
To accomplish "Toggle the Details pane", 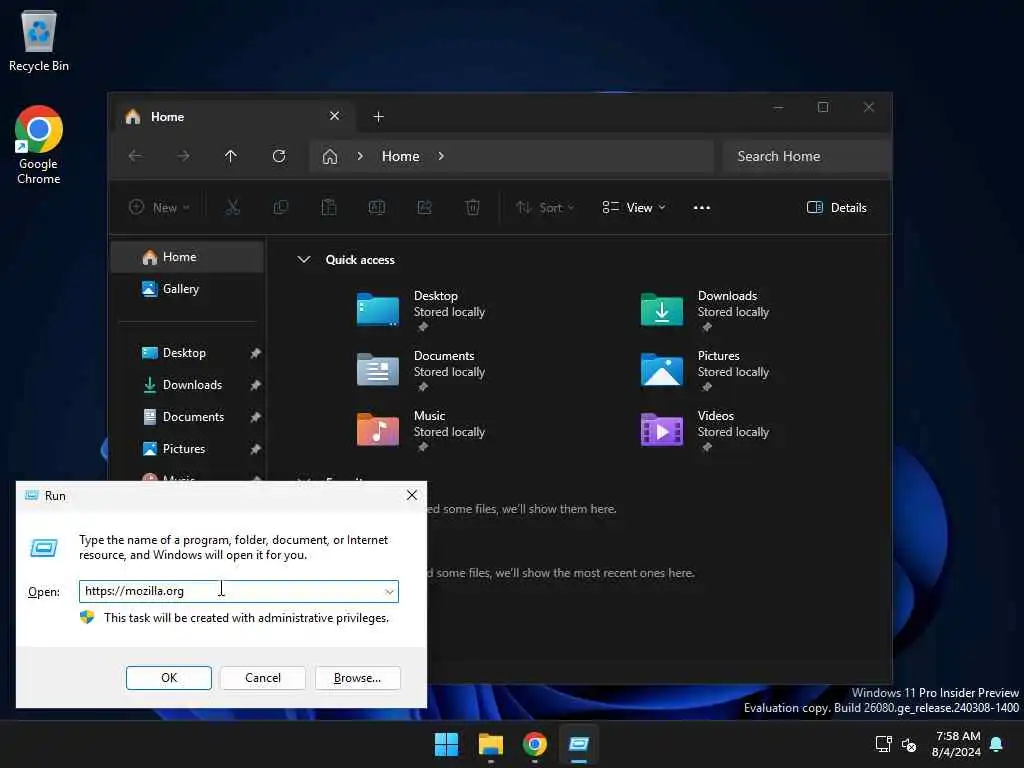I will pyautogui.click(x=837, y=208).
